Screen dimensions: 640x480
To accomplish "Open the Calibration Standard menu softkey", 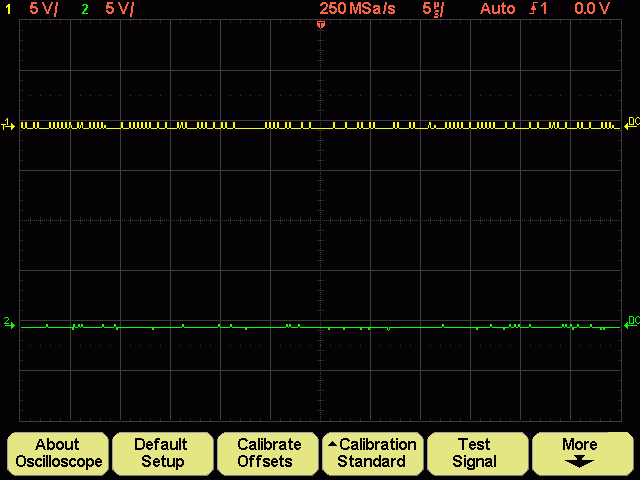I will (x=373, y=453).
